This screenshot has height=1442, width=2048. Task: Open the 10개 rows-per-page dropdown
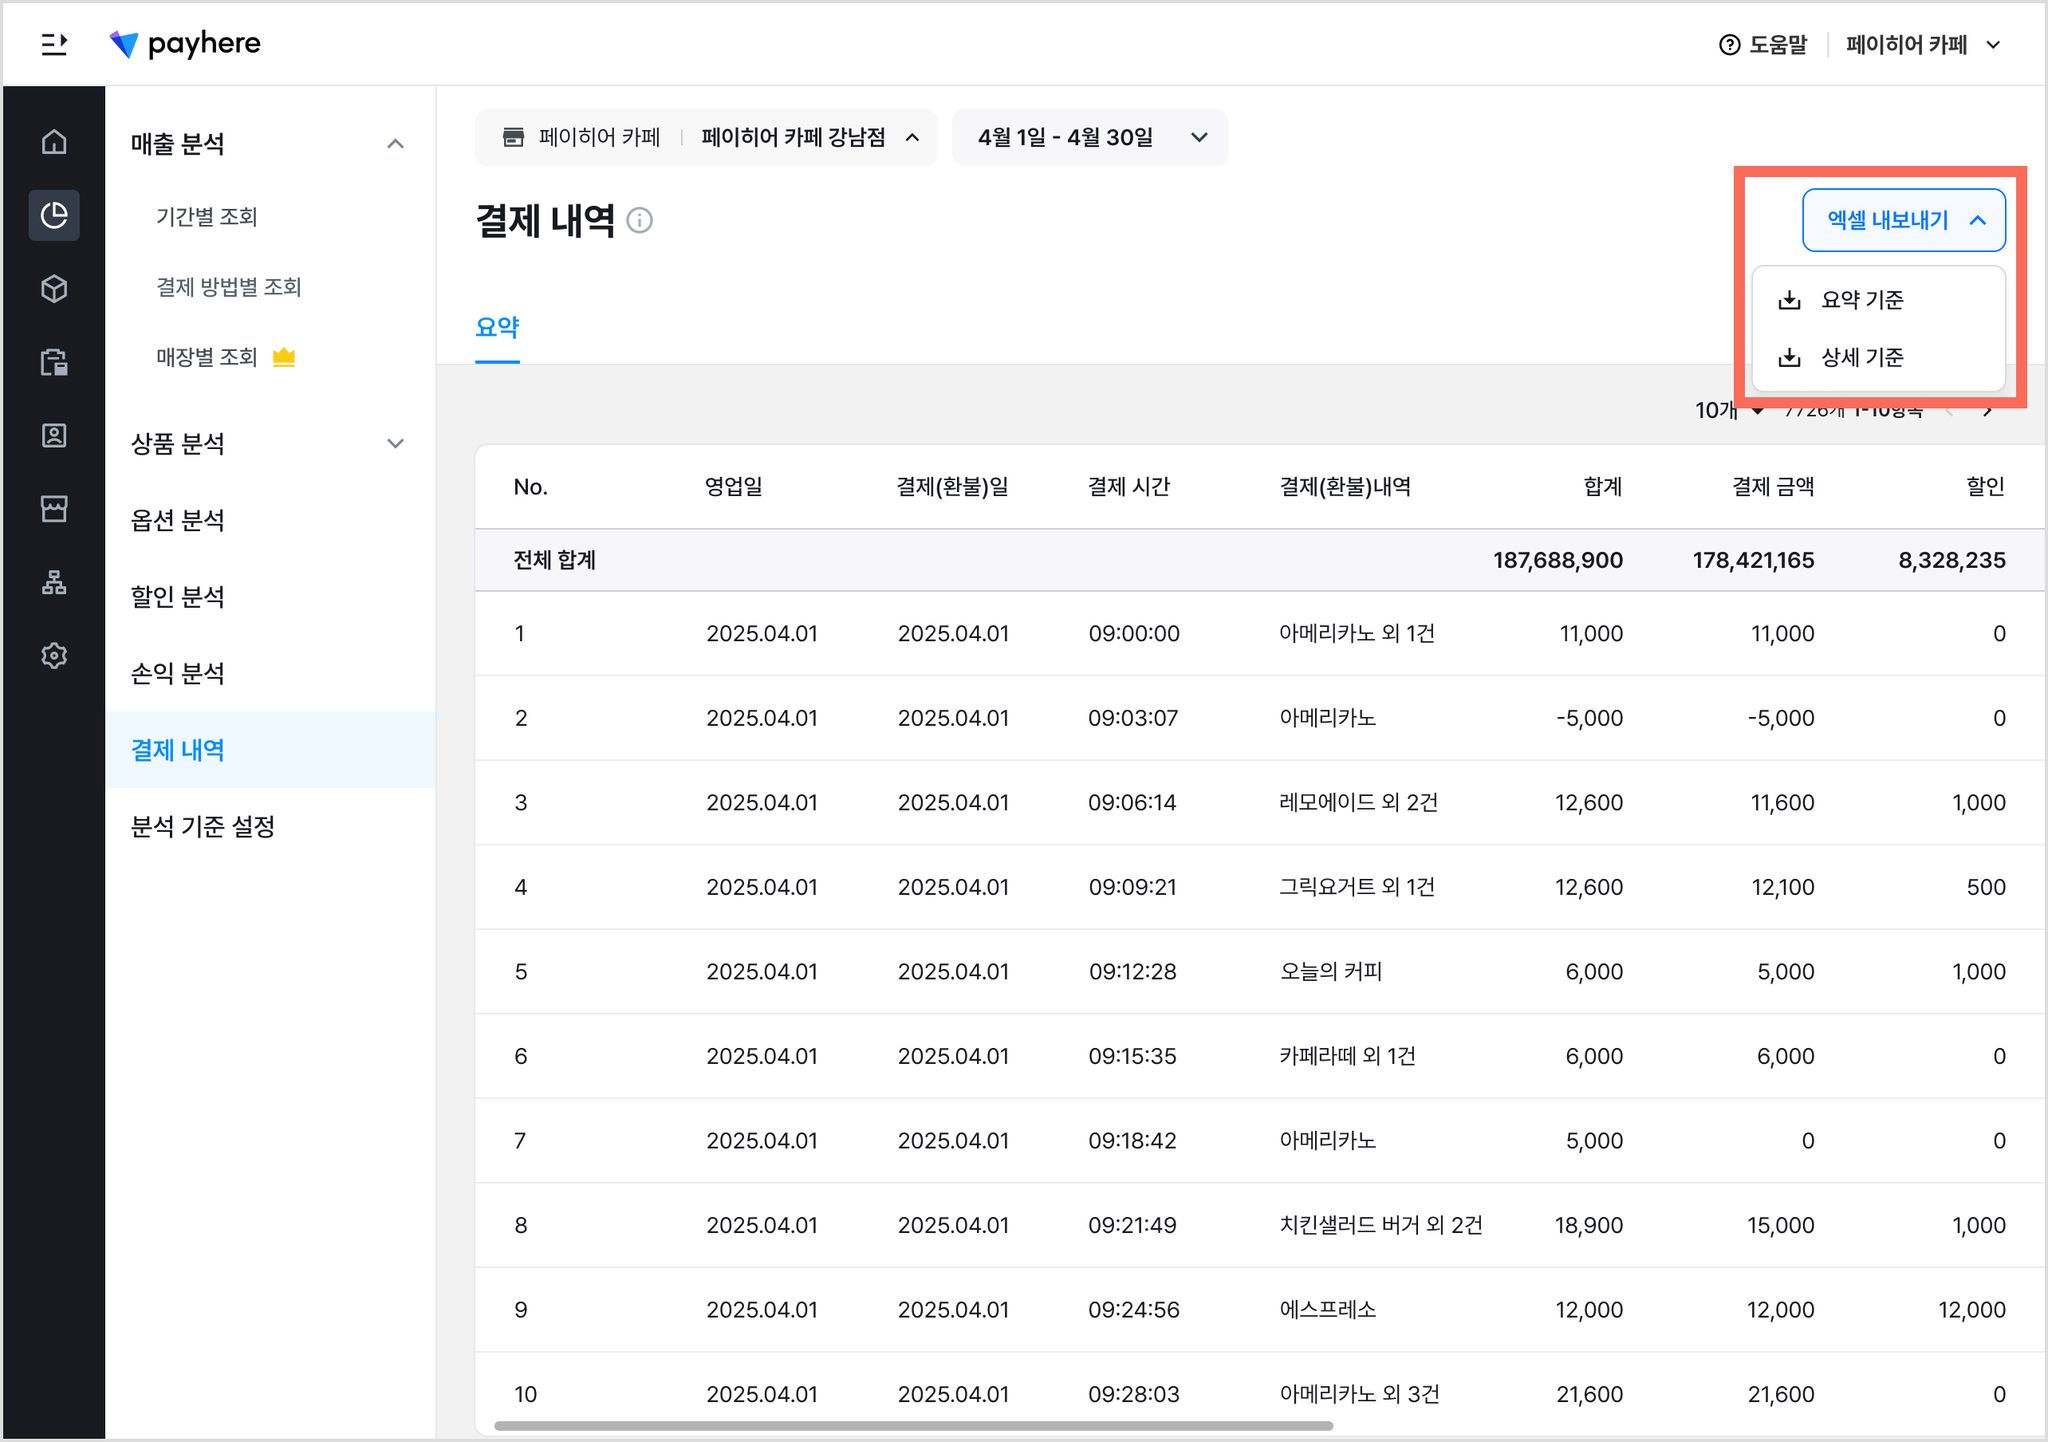pyautogui.click(x=1728, y=410)
